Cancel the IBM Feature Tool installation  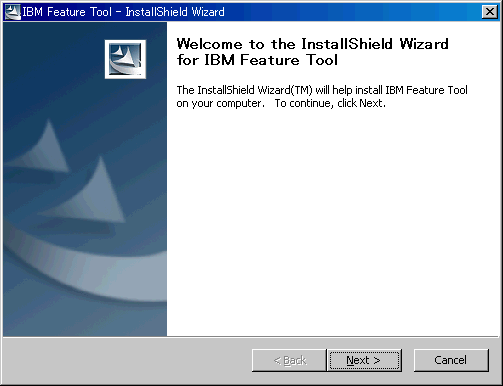click(x=451, y=360)
